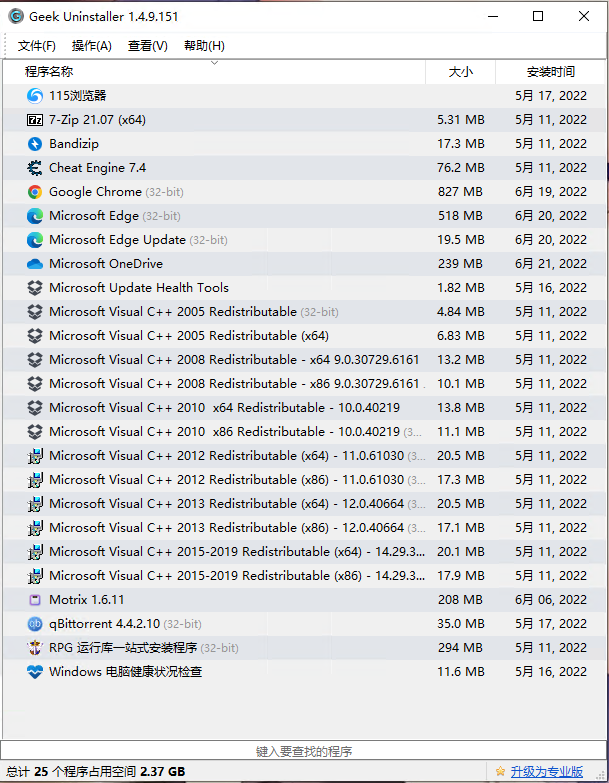Sort by 大小 column header
The width and height of the screenshot is (609, 783).
pos(460,72)
